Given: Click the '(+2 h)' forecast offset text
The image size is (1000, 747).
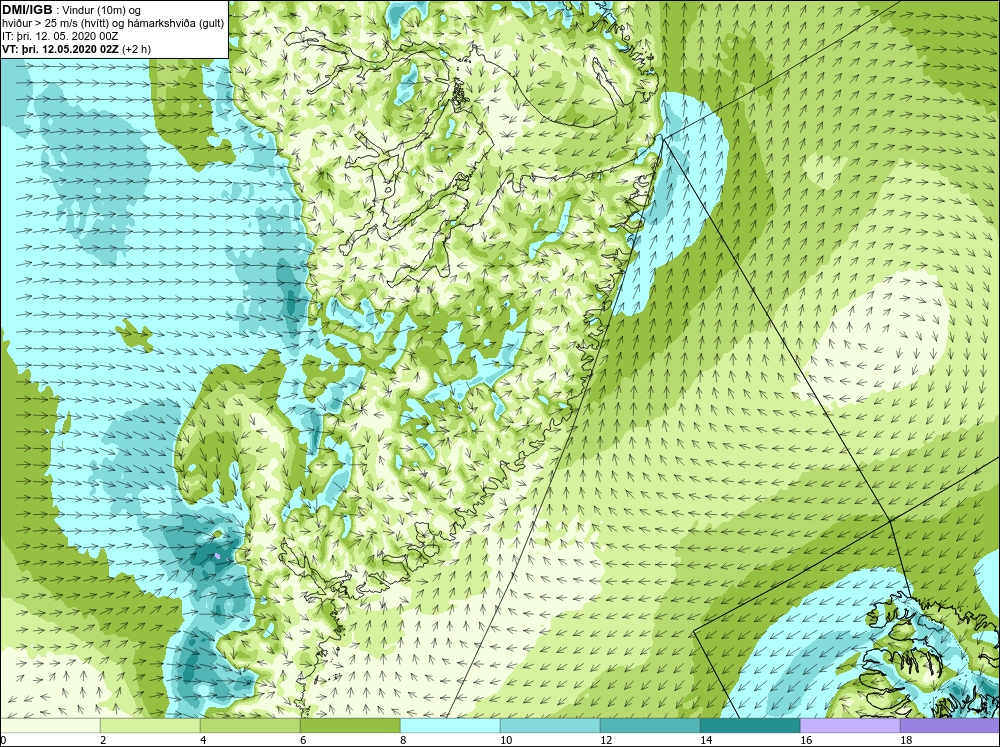Looking at the screenshot, I should [x=136, y=49].
